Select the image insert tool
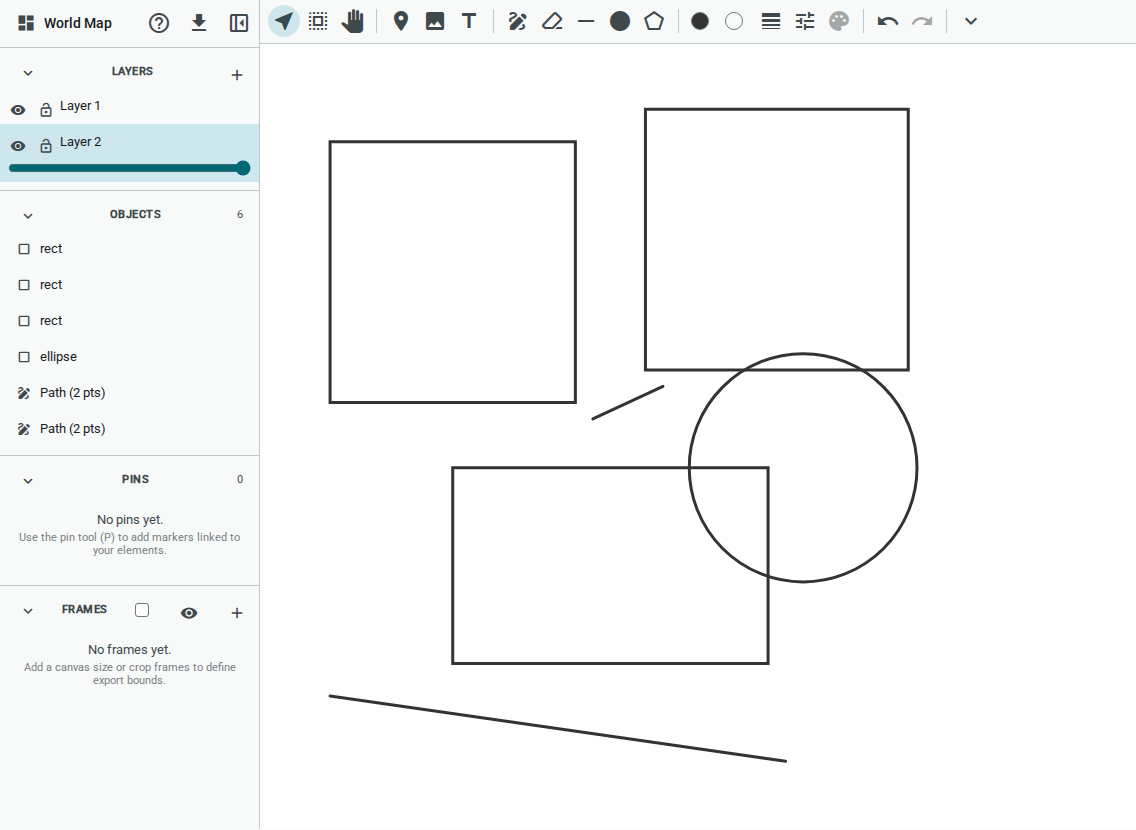Image resolution: width=1136 pixels, height=830 pixels. click(435, 21)
